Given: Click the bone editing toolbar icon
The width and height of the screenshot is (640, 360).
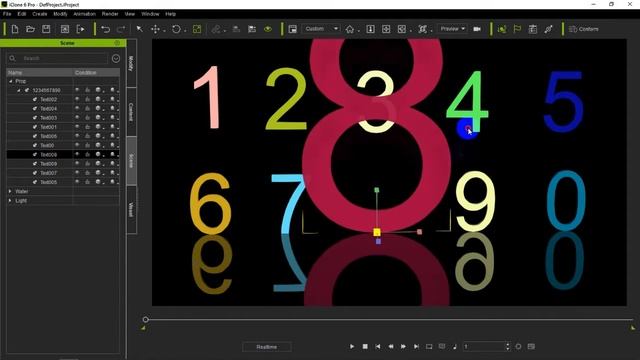Looking at the screenshot, I should (x=548, y=29).
